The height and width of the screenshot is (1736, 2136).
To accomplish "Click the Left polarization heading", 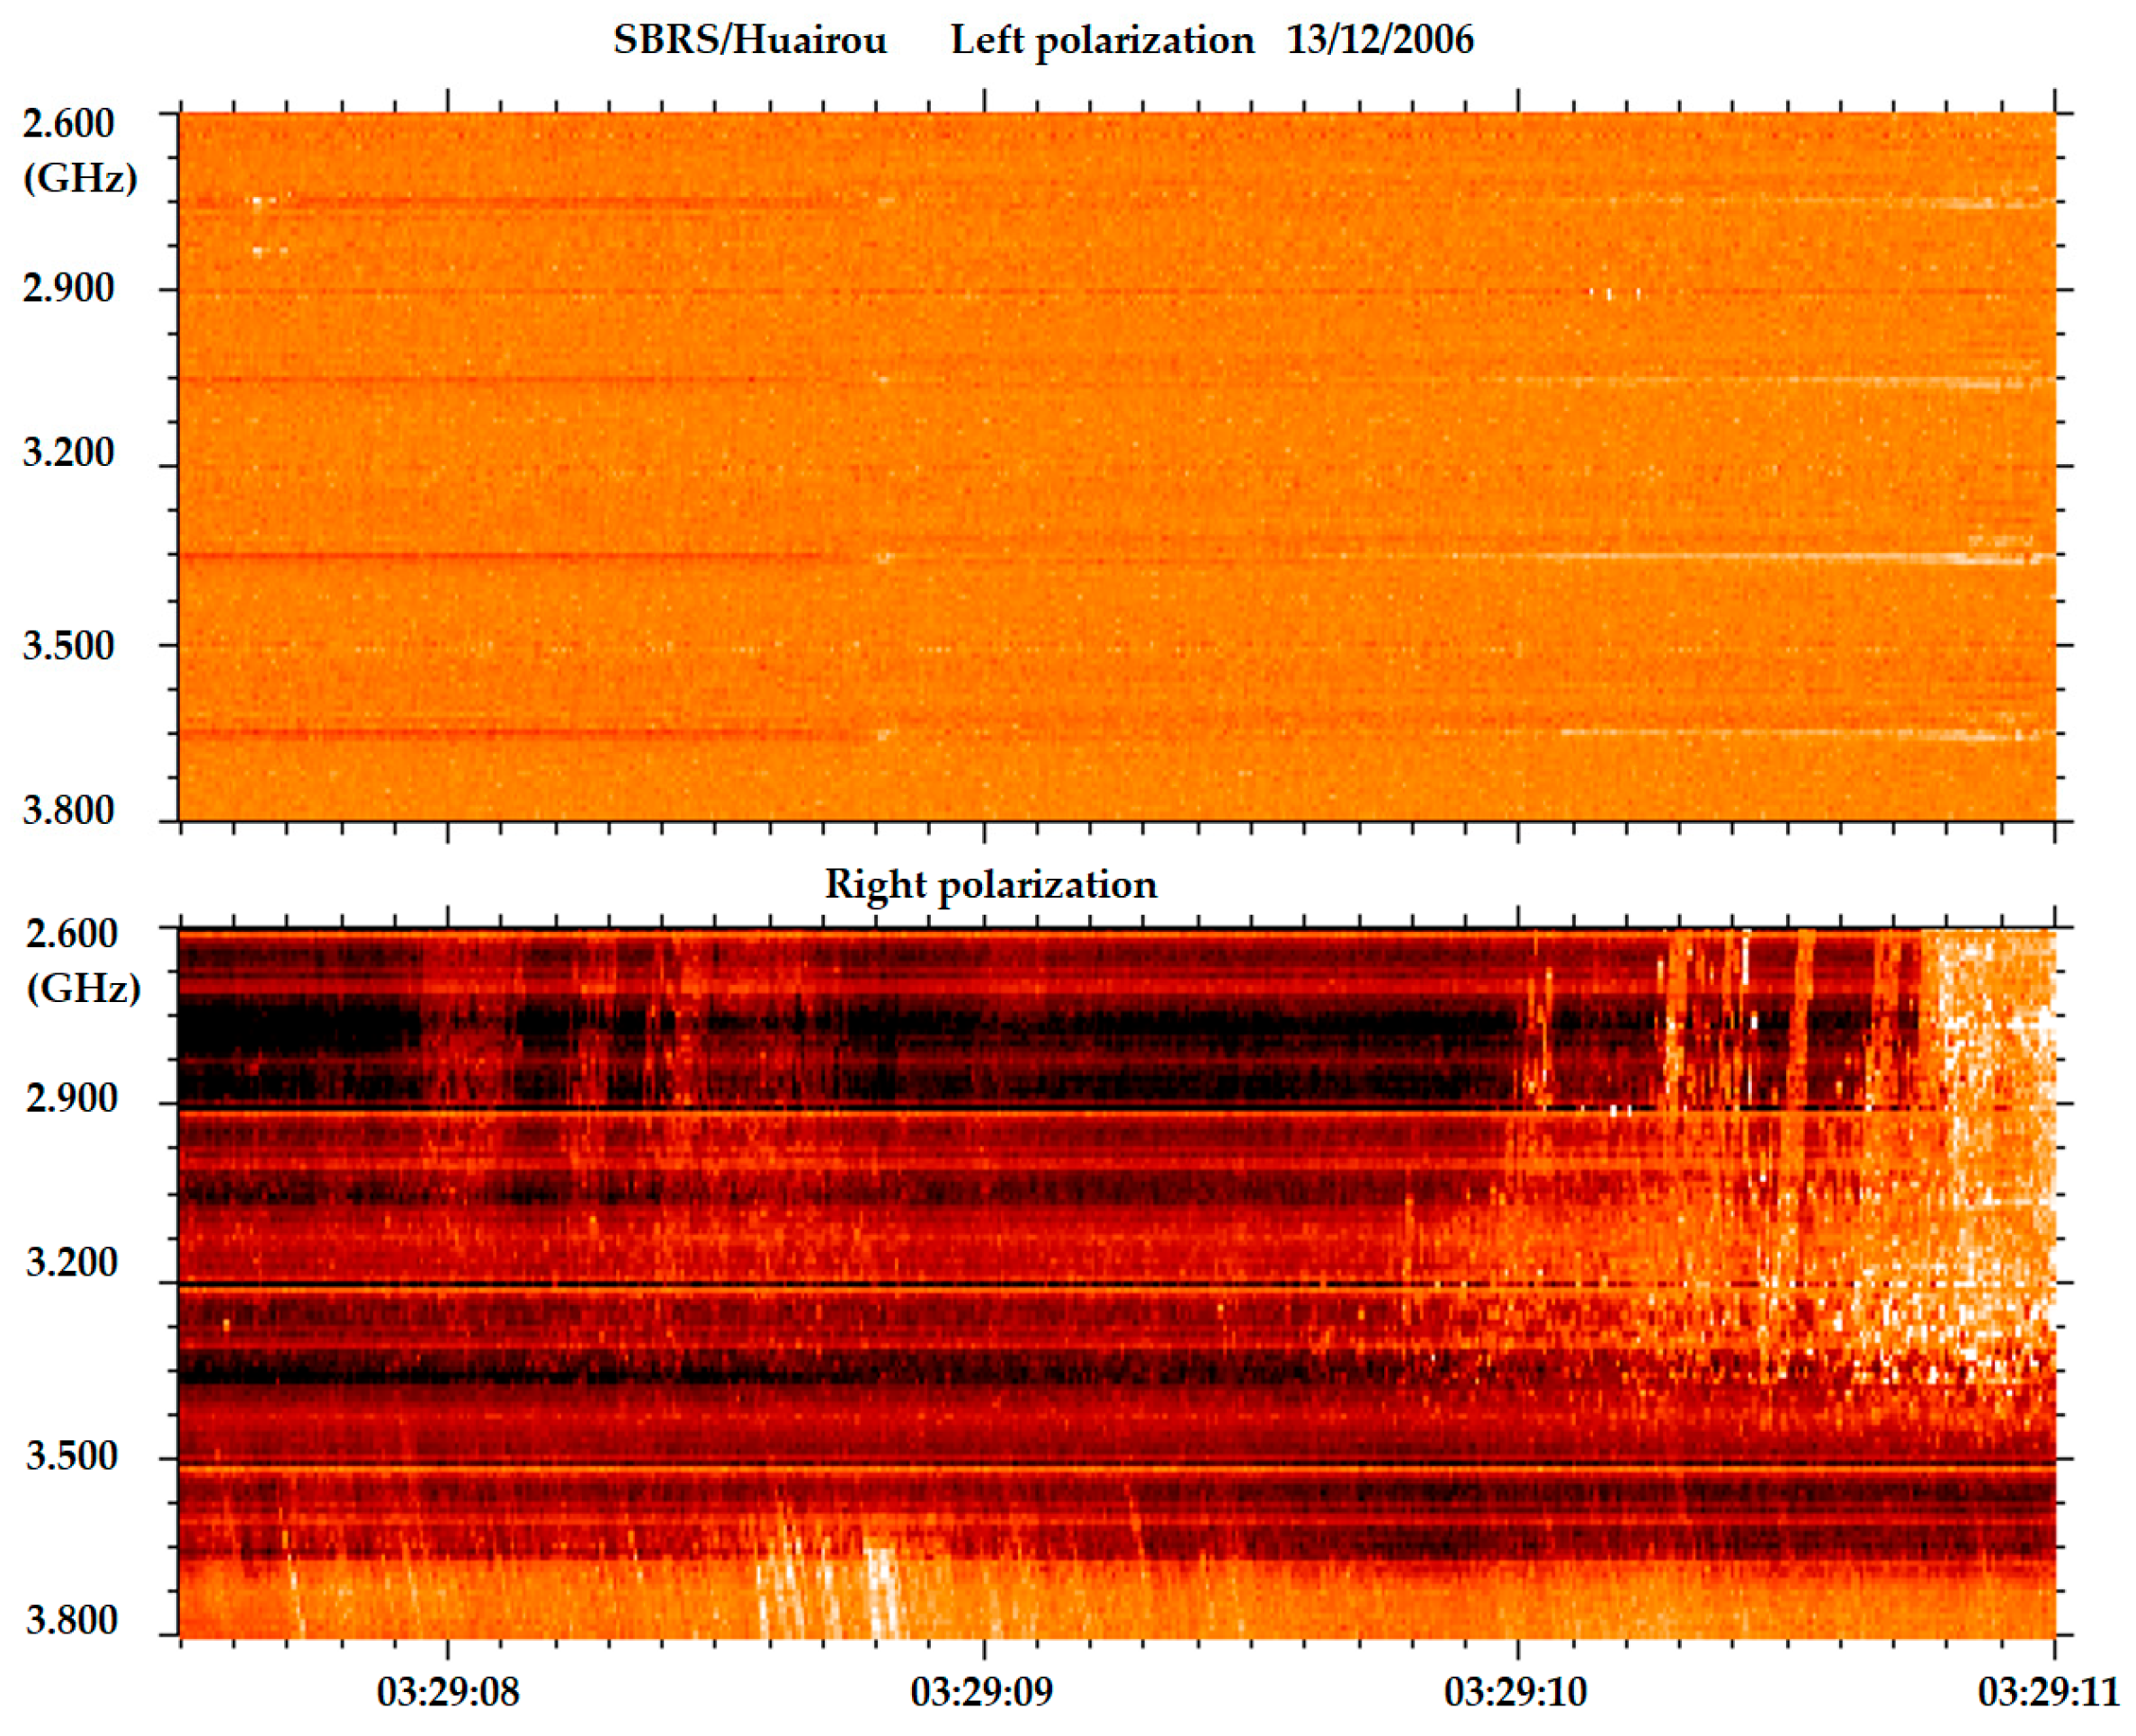I will coord(1102,41).
